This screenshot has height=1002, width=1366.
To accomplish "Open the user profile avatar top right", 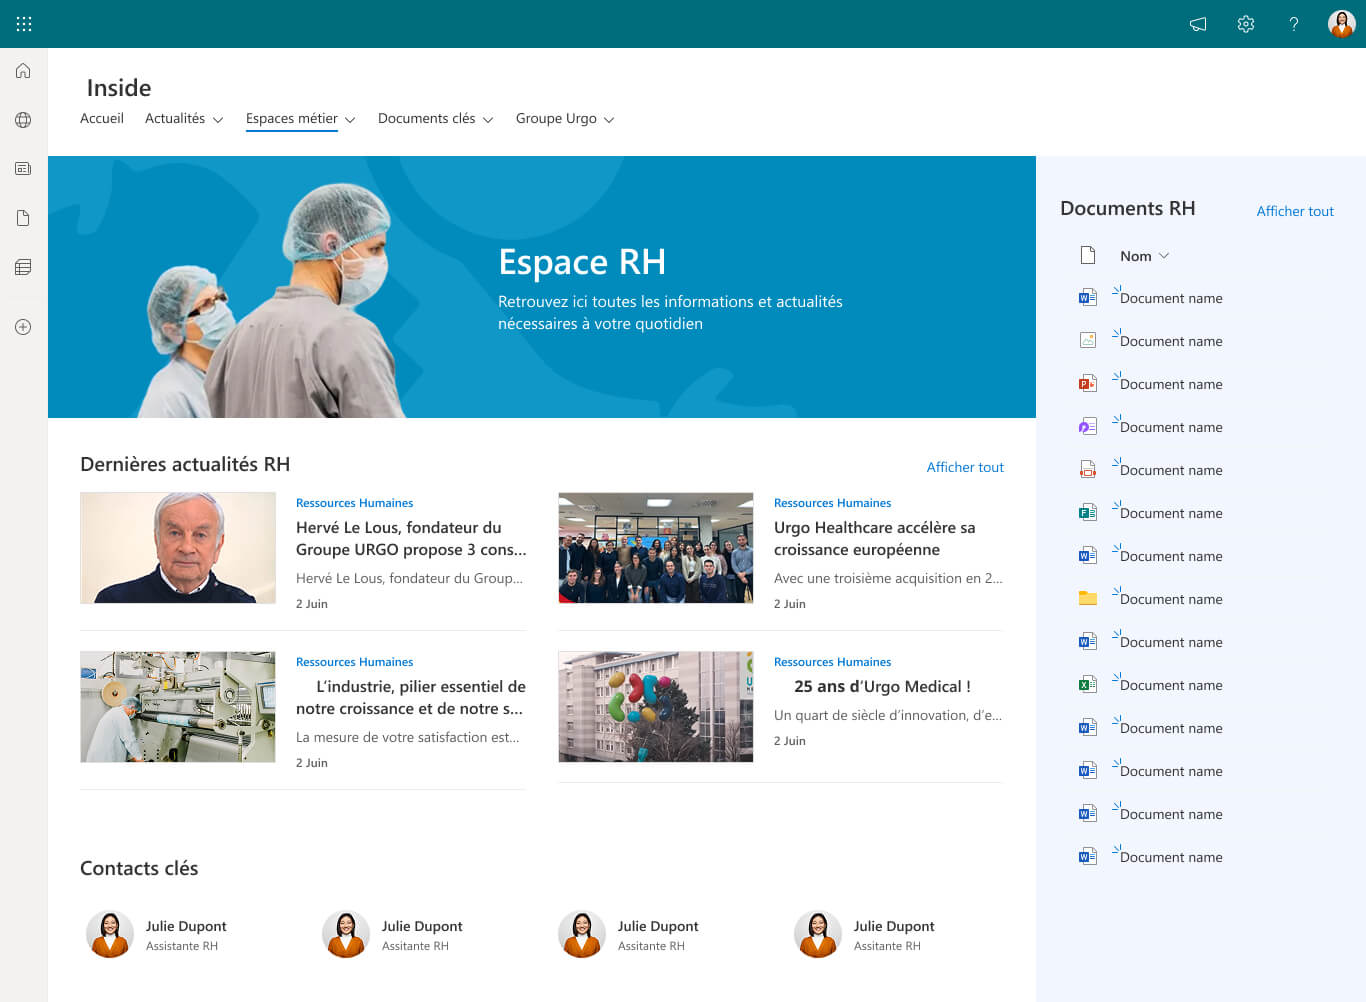I will click(x=1341, y=24).
